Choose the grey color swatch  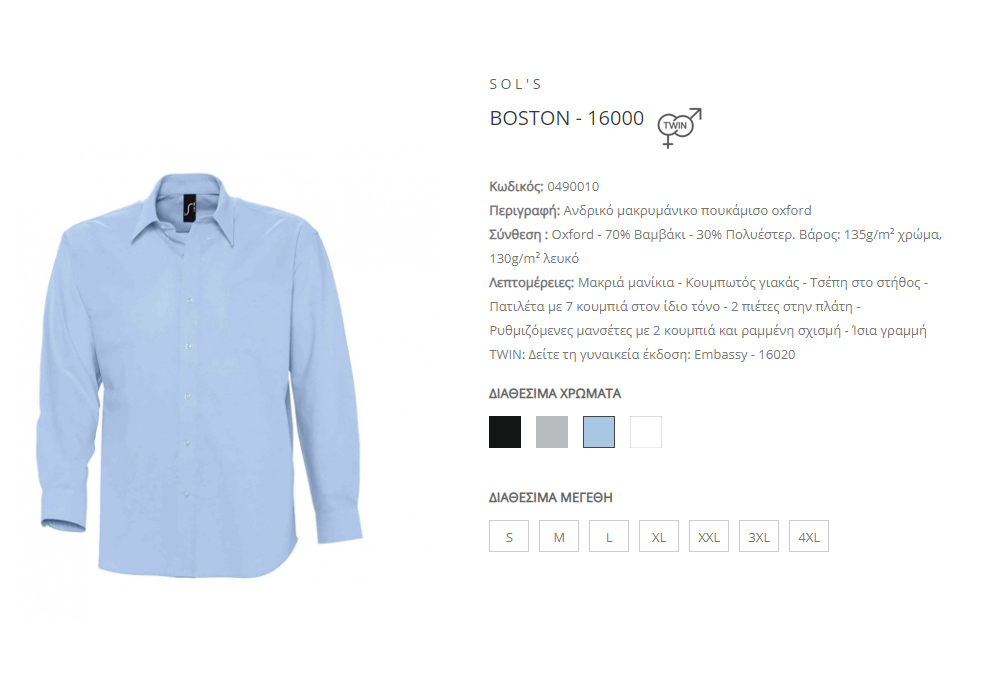coord(552,432)
